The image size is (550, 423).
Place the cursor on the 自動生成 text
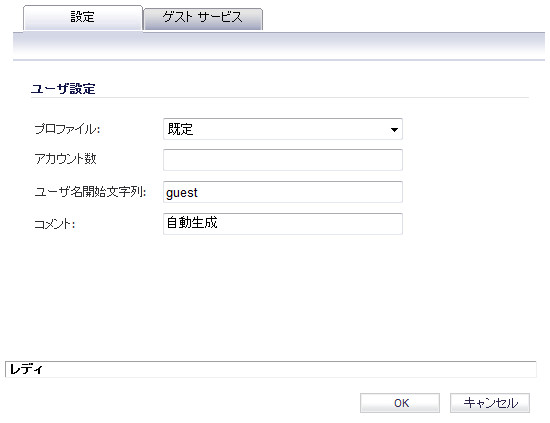(192, 222)
